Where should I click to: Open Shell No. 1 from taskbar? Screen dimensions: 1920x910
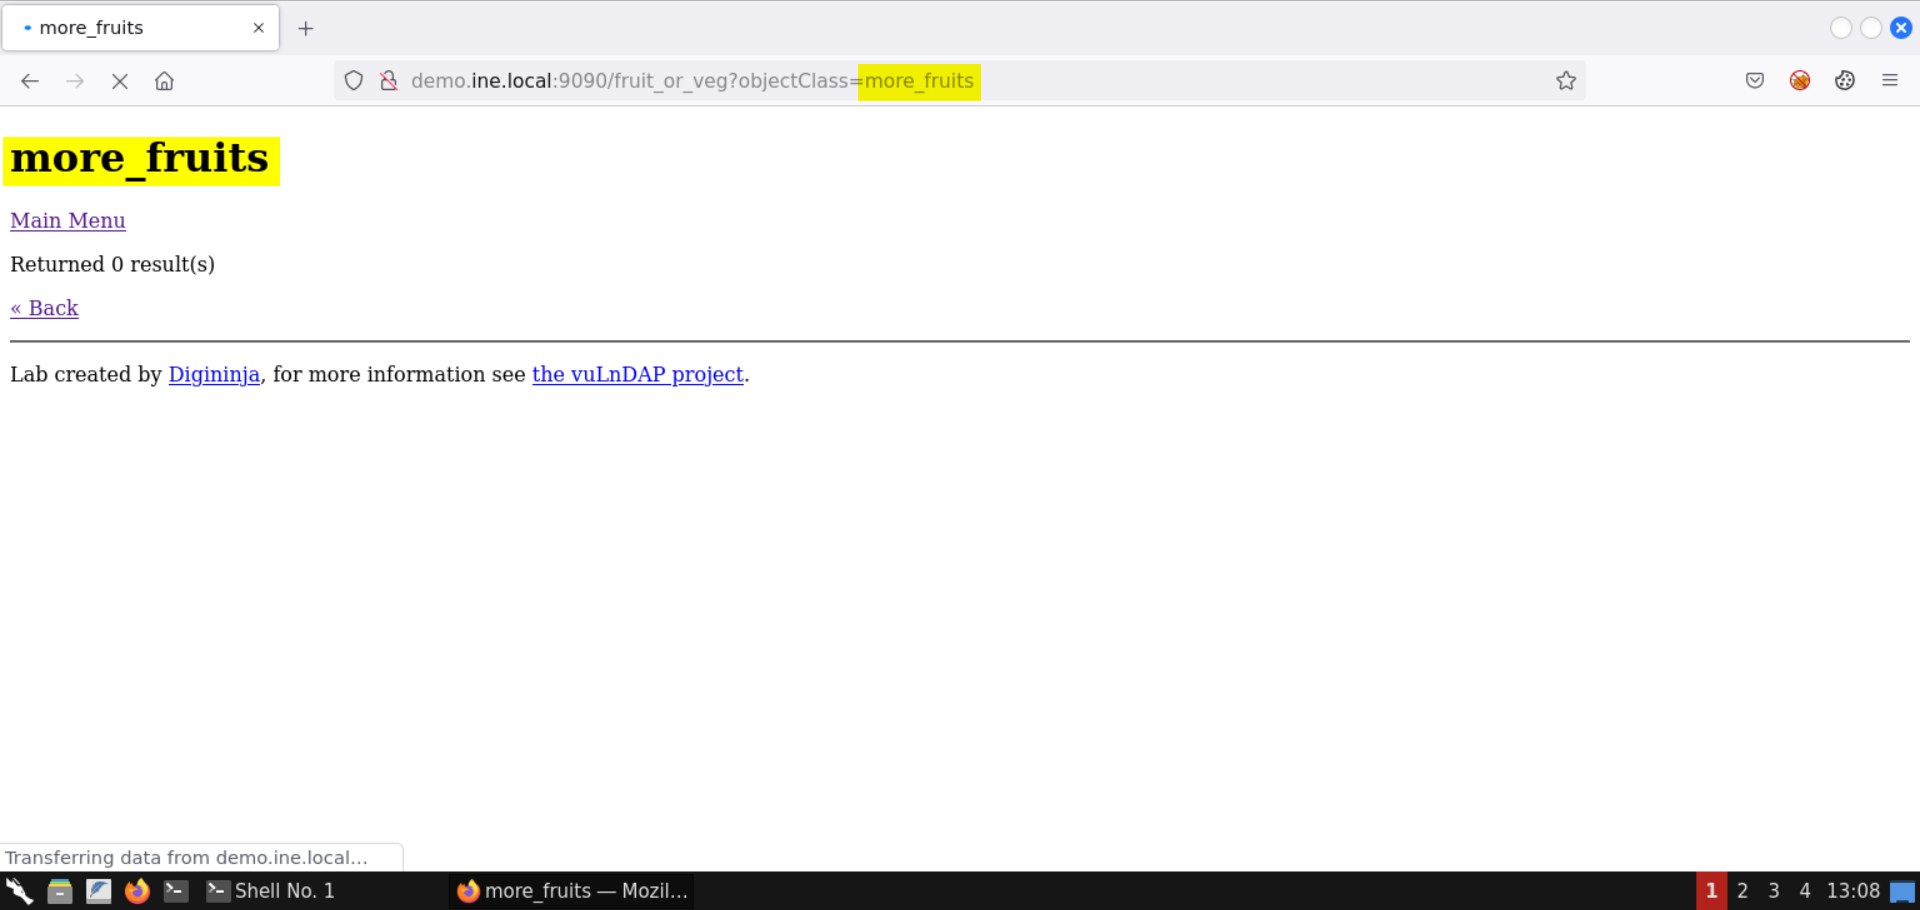(272, 891)
